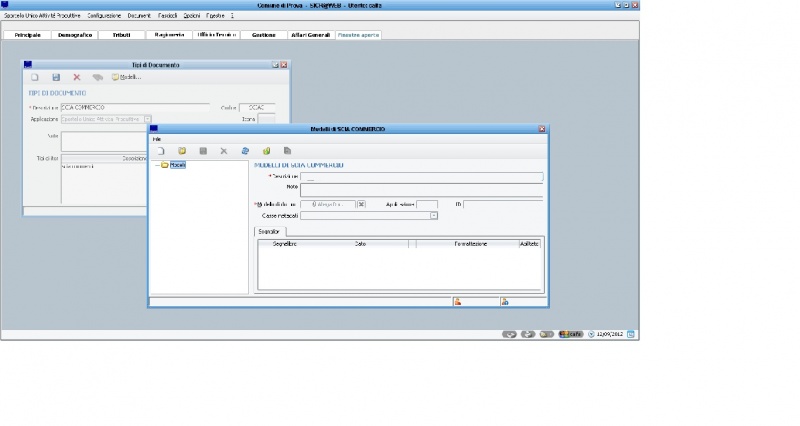800x426 pixels.
Task: Open the File menu in Modelli window
Action: (x=157, y=139)
